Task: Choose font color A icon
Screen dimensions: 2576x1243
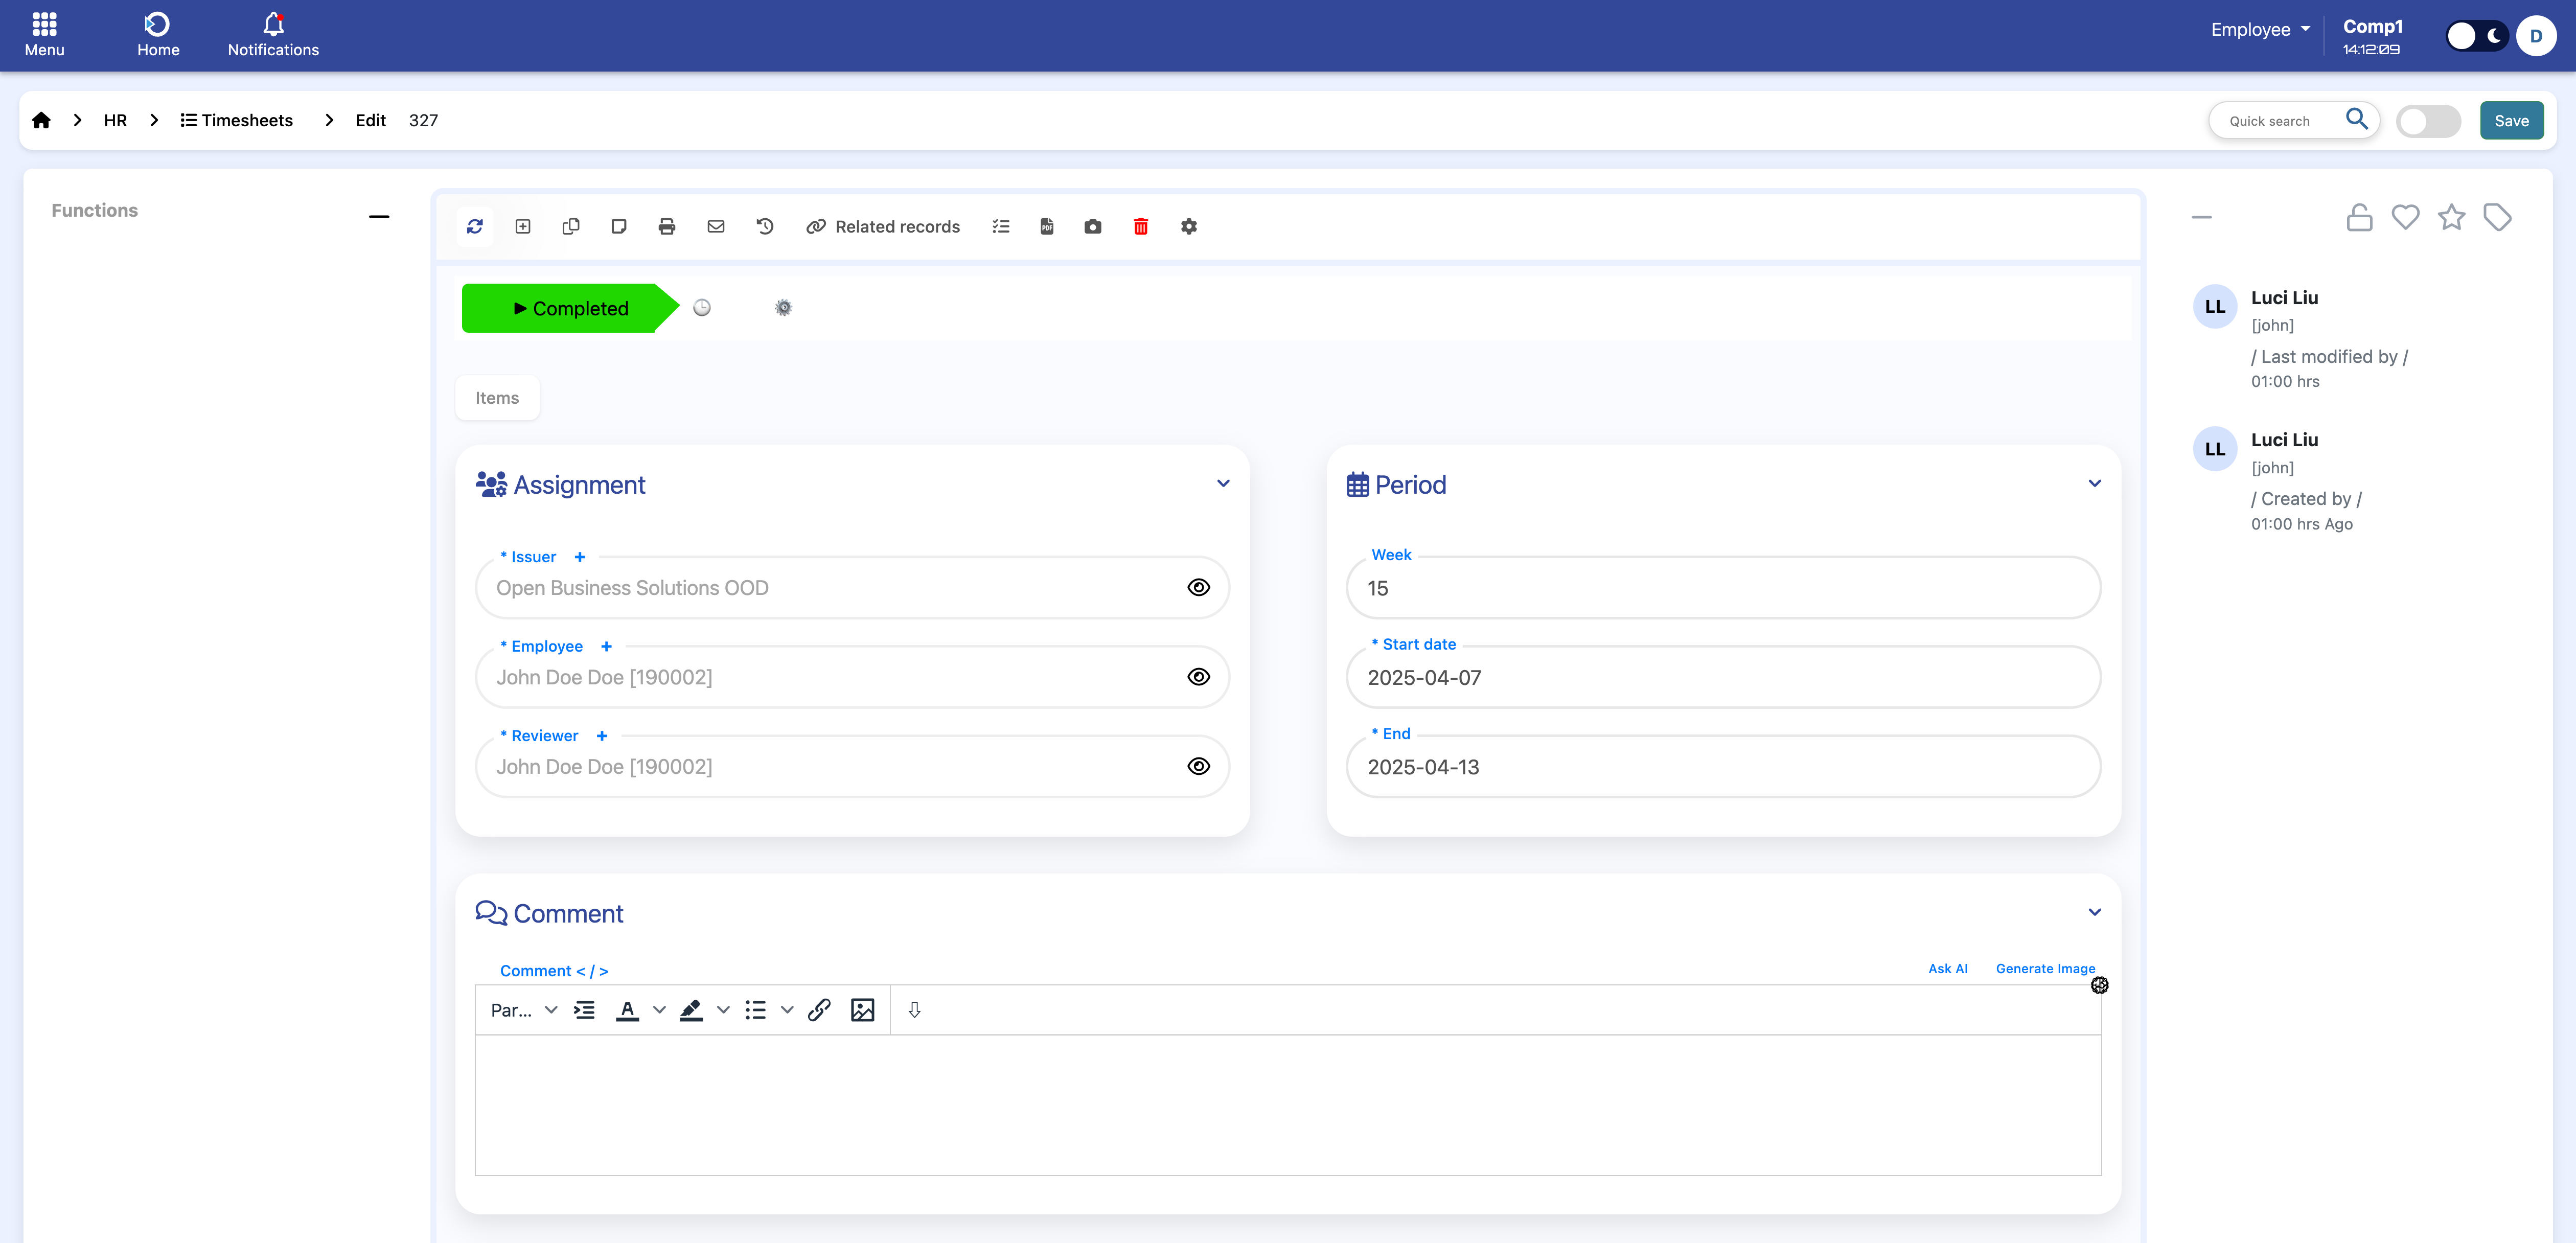Action: point(627,1010)
